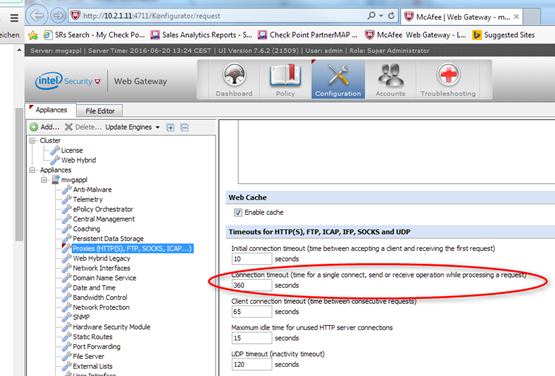Click the Delete X icon
Screen dimensions: 555x376
pyautogui.click(x=69, y=127)
